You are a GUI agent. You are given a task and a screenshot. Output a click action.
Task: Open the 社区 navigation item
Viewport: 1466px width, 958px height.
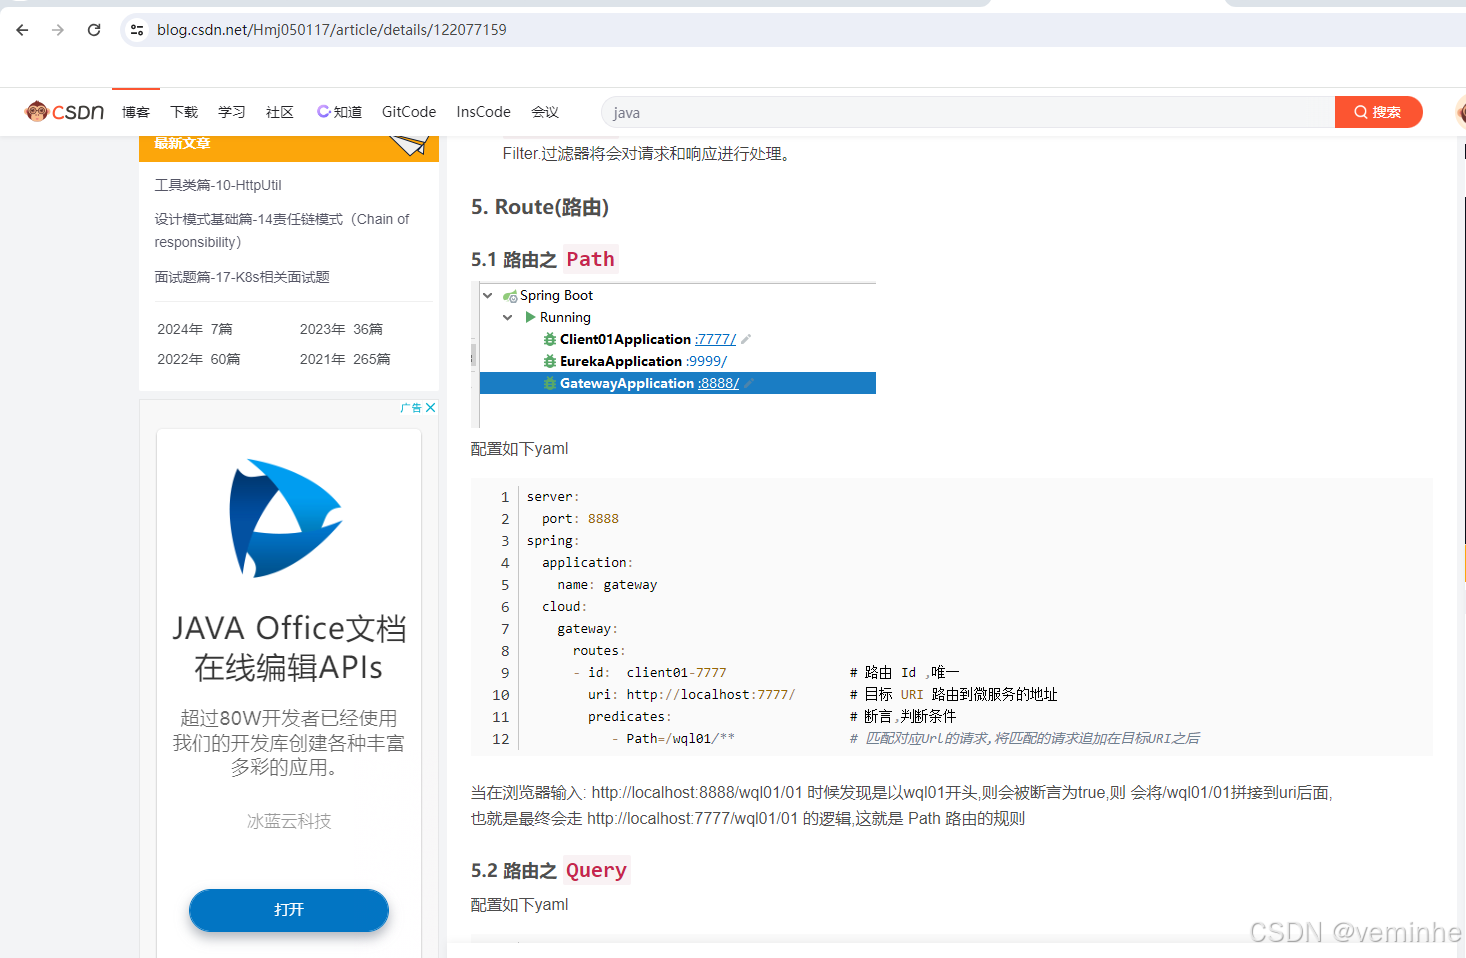[x=280, y=112]
